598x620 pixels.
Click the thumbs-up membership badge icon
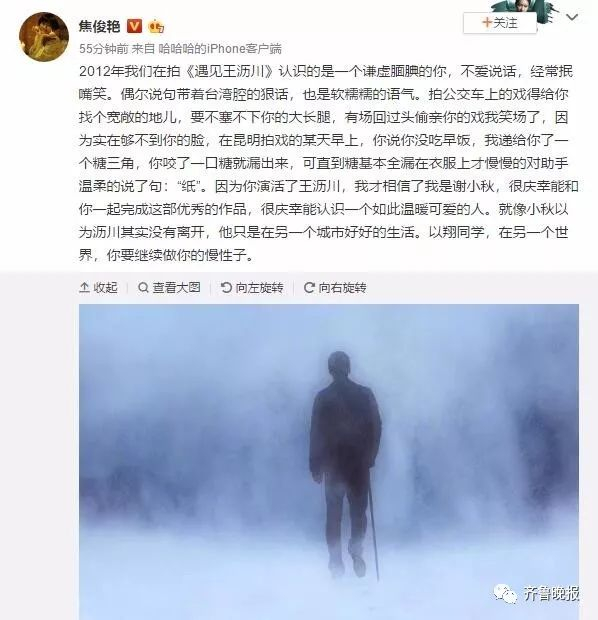[x=156, y=26]
